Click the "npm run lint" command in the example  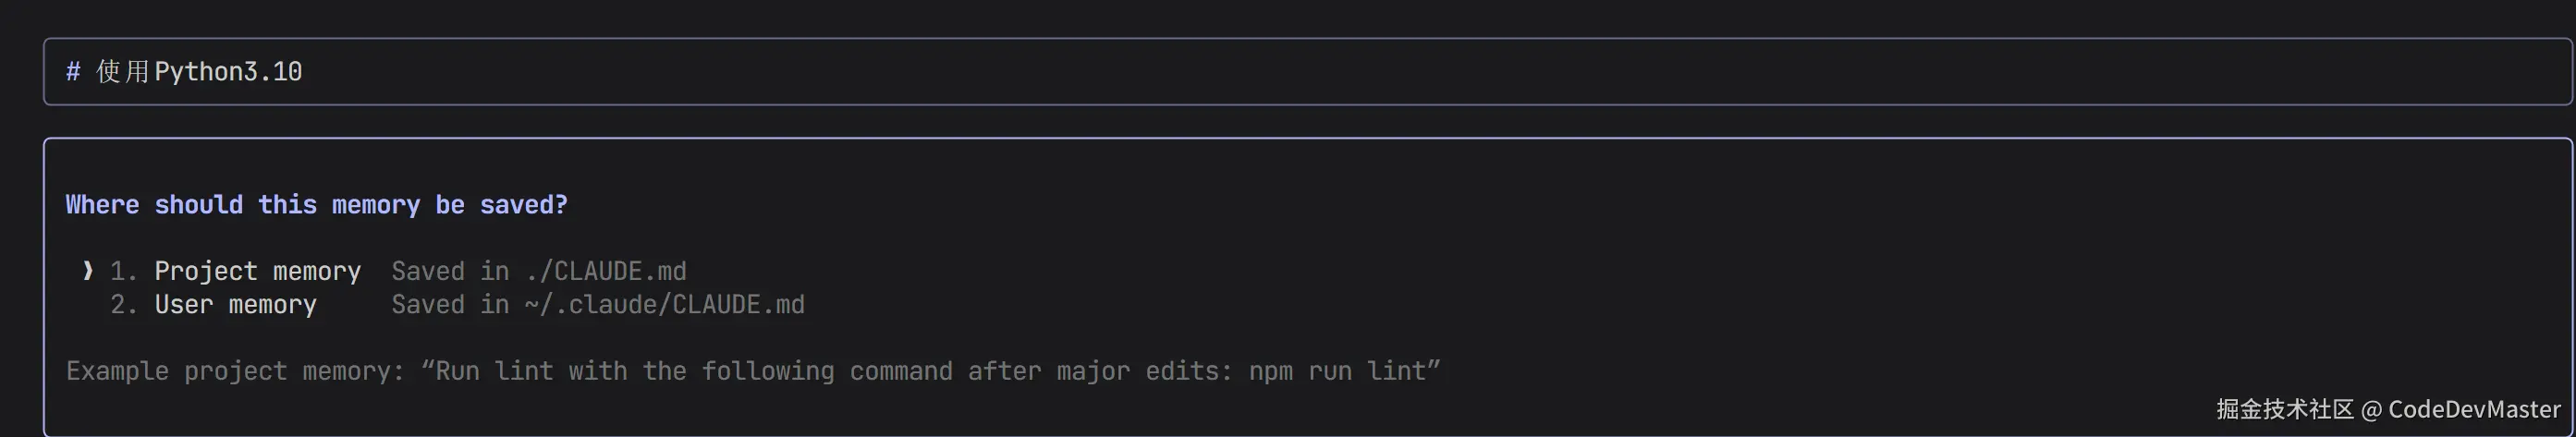(1338, 372)
